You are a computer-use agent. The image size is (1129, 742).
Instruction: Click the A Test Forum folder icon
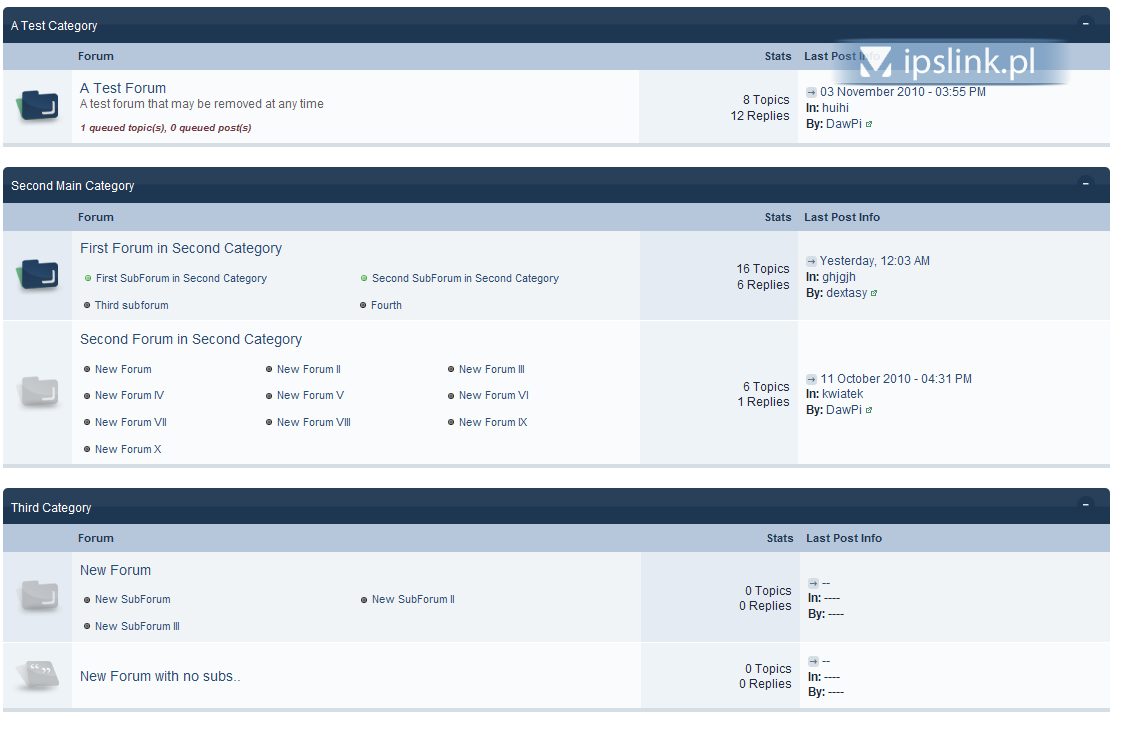click(38, 106)
